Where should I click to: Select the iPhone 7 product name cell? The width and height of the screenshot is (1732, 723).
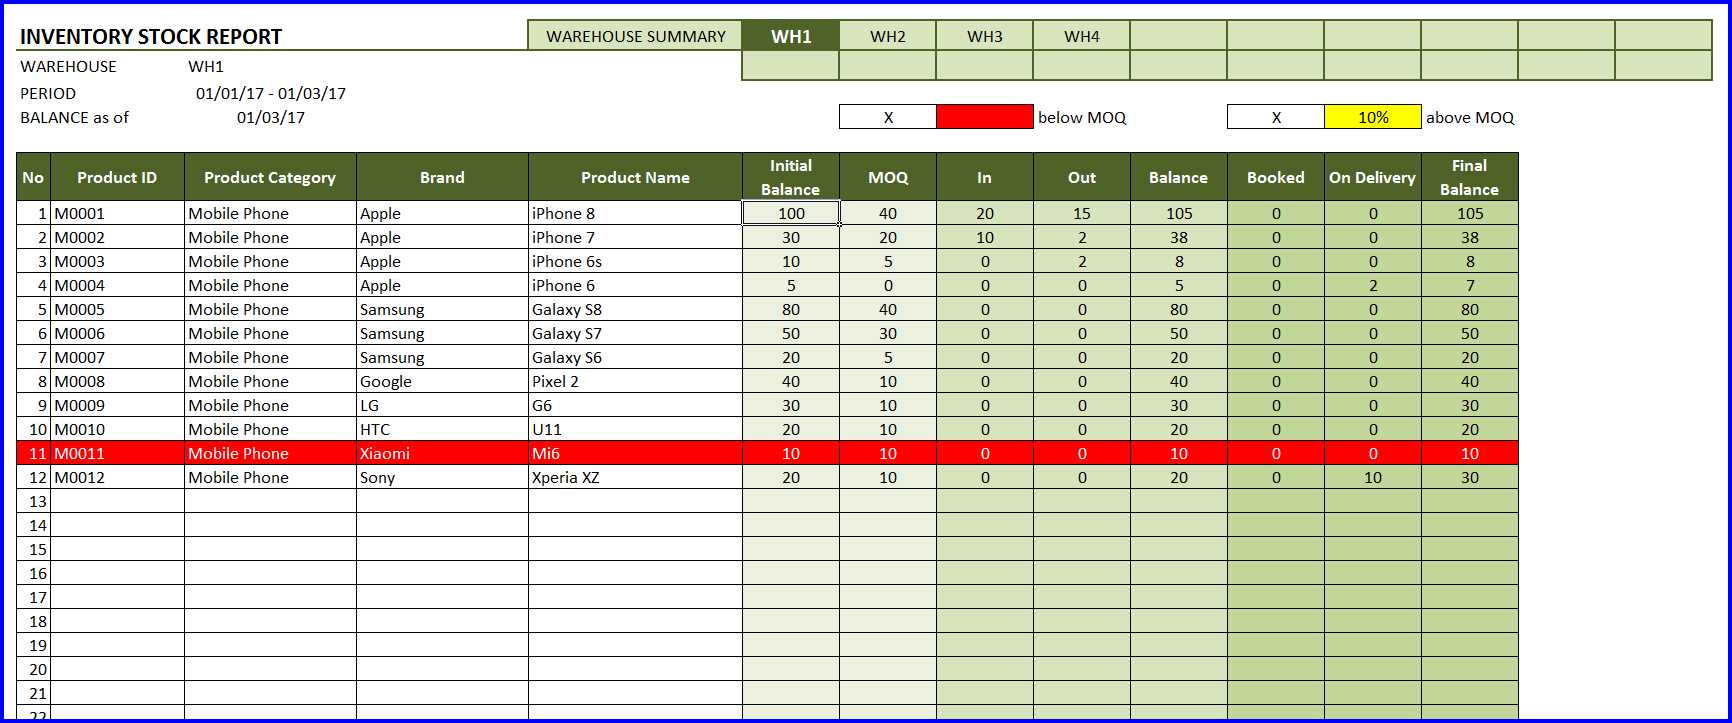635,237
